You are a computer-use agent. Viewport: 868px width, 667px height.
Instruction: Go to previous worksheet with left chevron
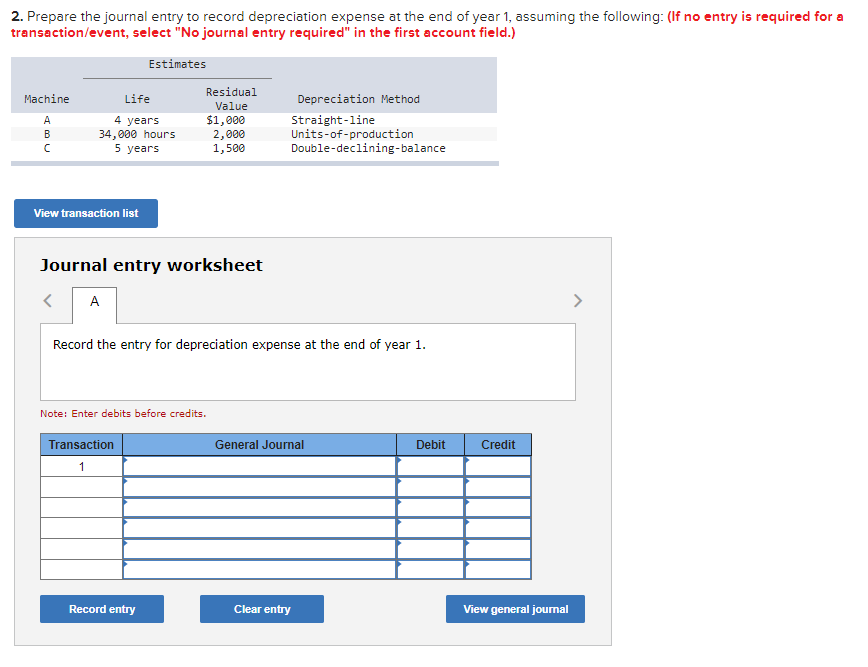pyautogui.click(x=48, y=301)
